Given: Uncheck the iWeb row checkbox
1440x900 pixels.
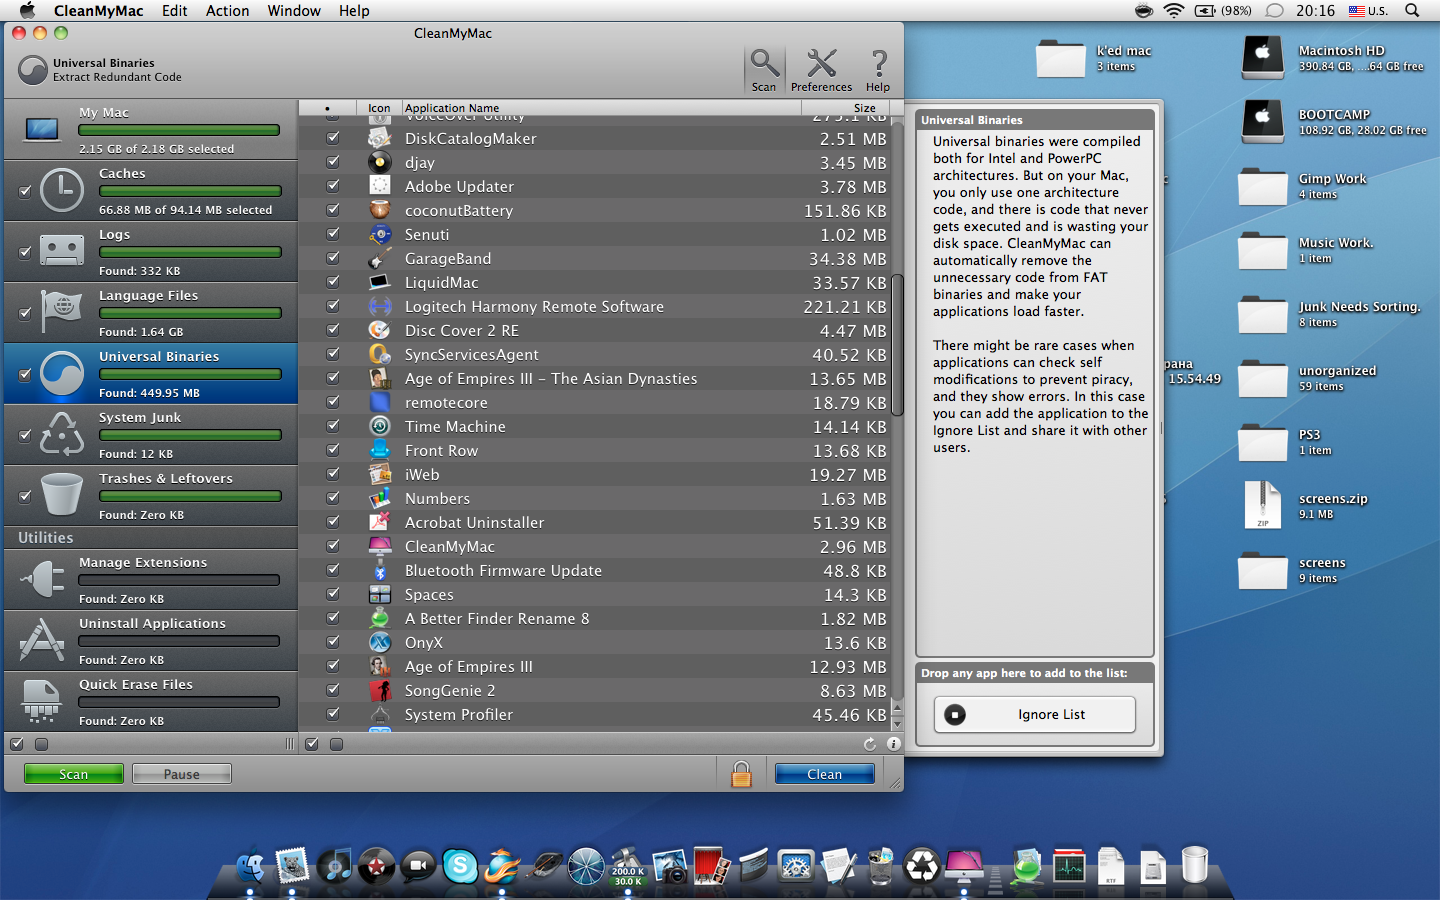Looking at the screenshot, I should pyautogui.click(x=333, y=474).
